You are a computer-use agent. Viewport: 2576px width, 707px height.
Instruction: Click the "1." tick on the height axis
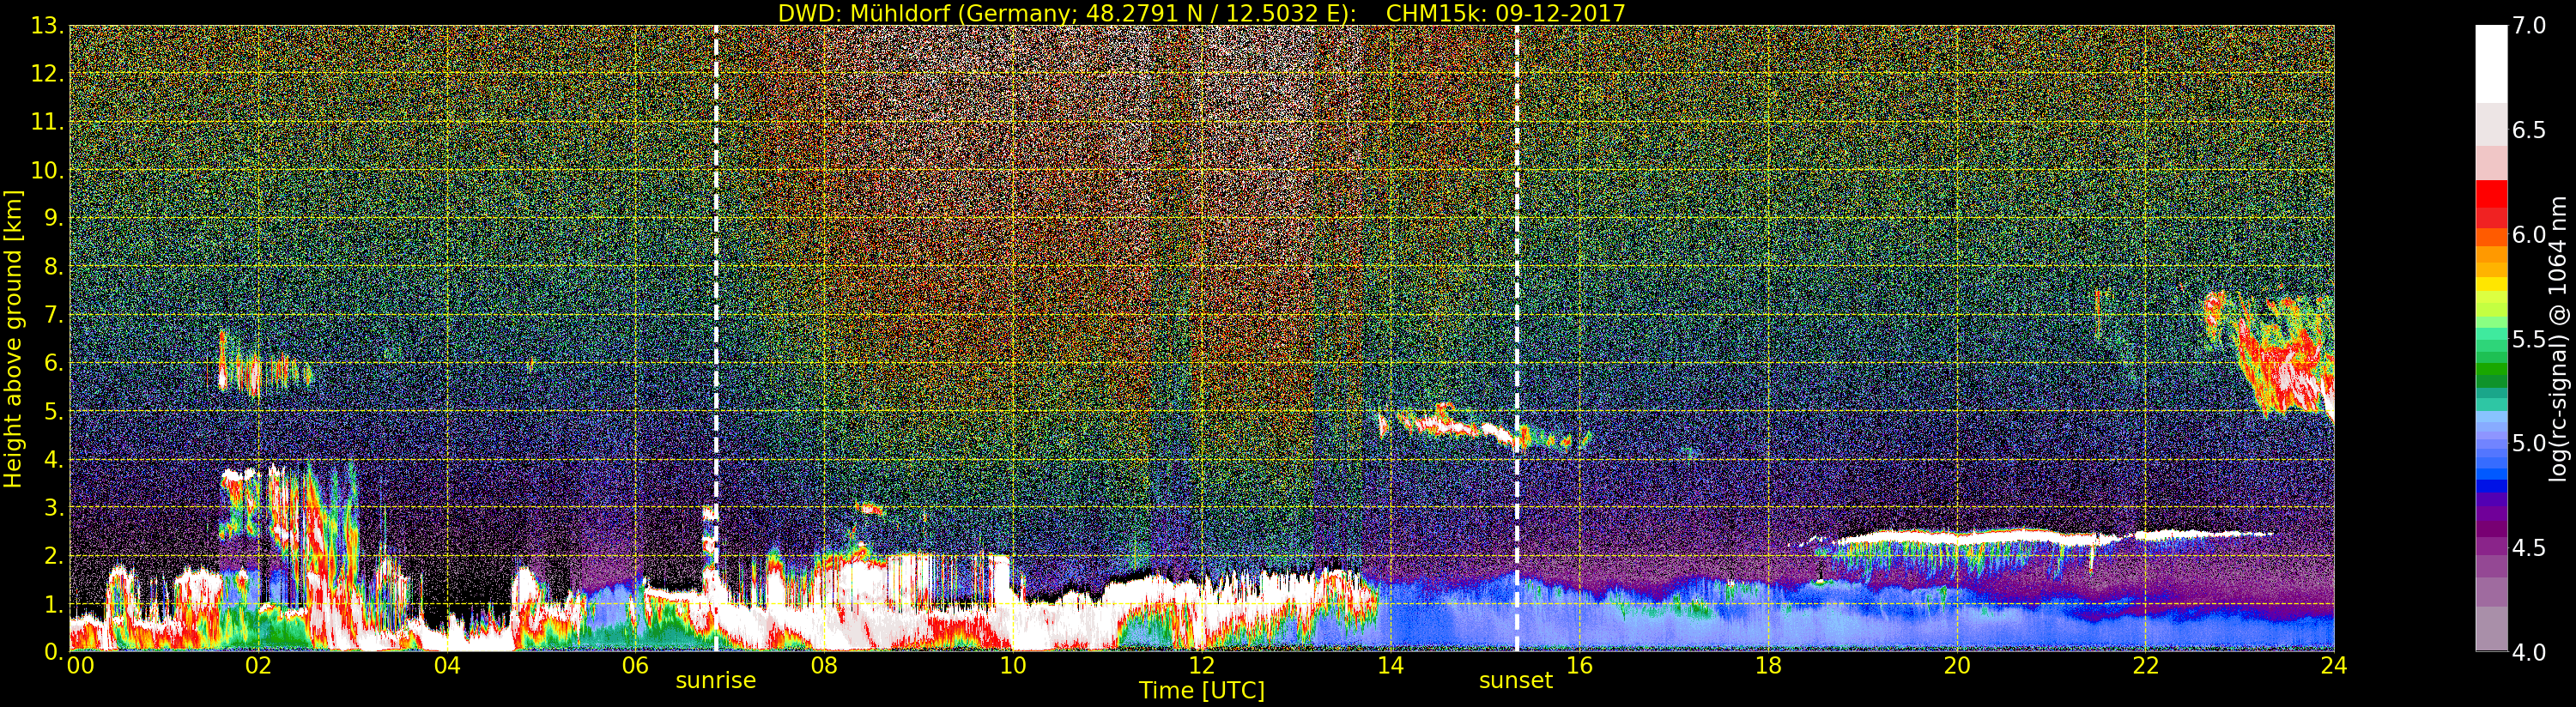53,603
